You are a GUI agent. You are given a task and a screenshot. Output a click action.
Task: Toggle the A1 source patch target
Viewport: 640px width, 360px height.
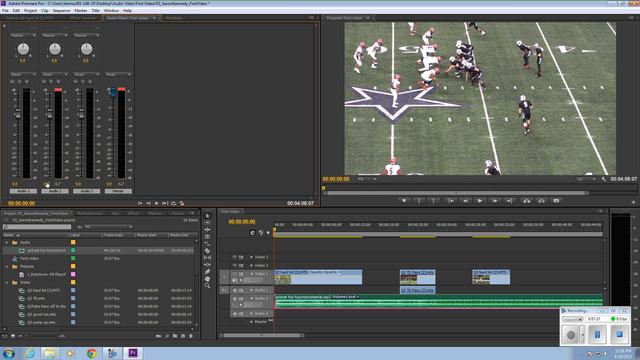click(x=224, y=290)
